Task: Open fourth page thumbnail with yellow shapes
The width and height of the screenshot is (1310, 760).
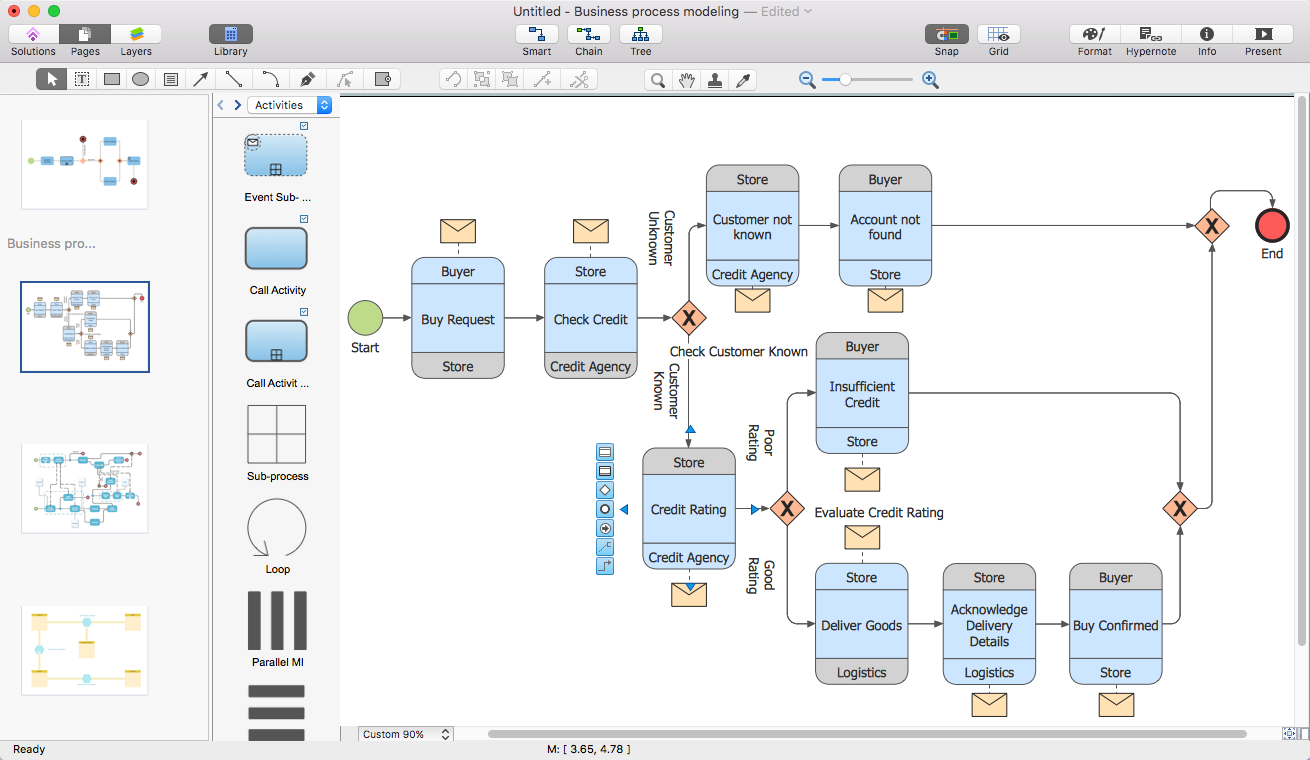Action: coord(85,650)
